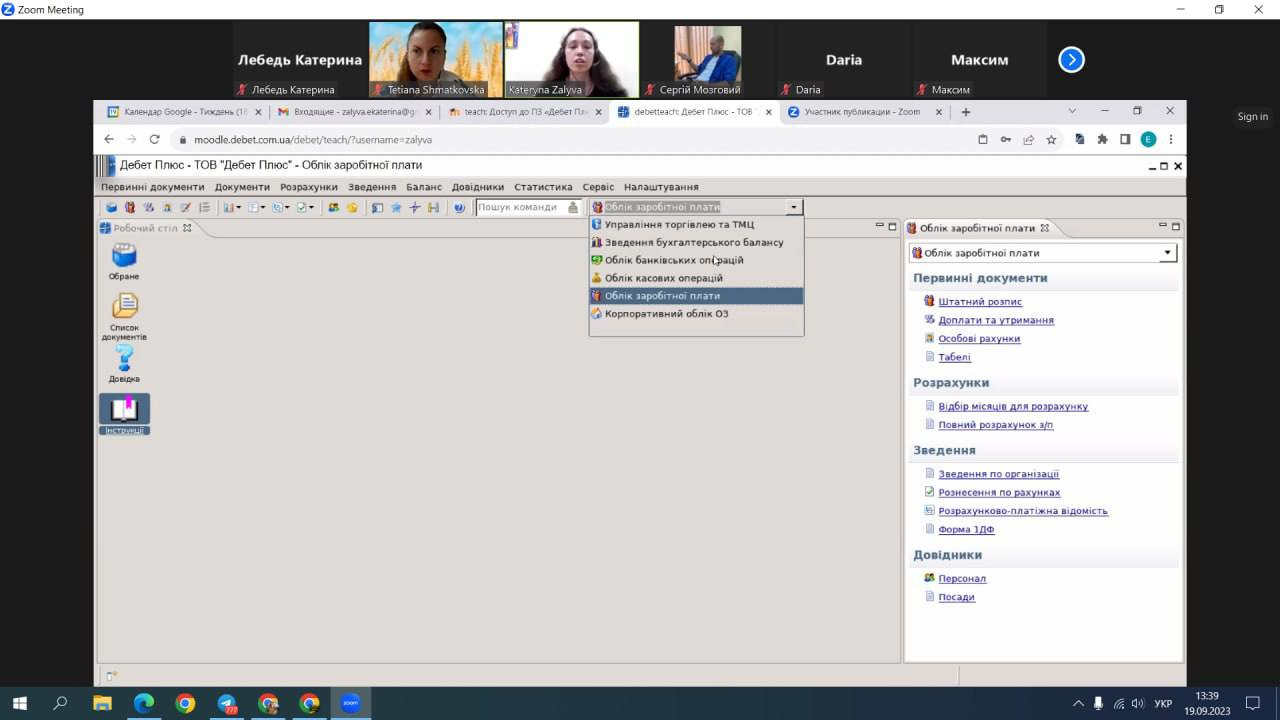This screenshot has height=720, width=1280.
Task: Click the Zoom participants next arrow
Action: [x=1071, y=60]
